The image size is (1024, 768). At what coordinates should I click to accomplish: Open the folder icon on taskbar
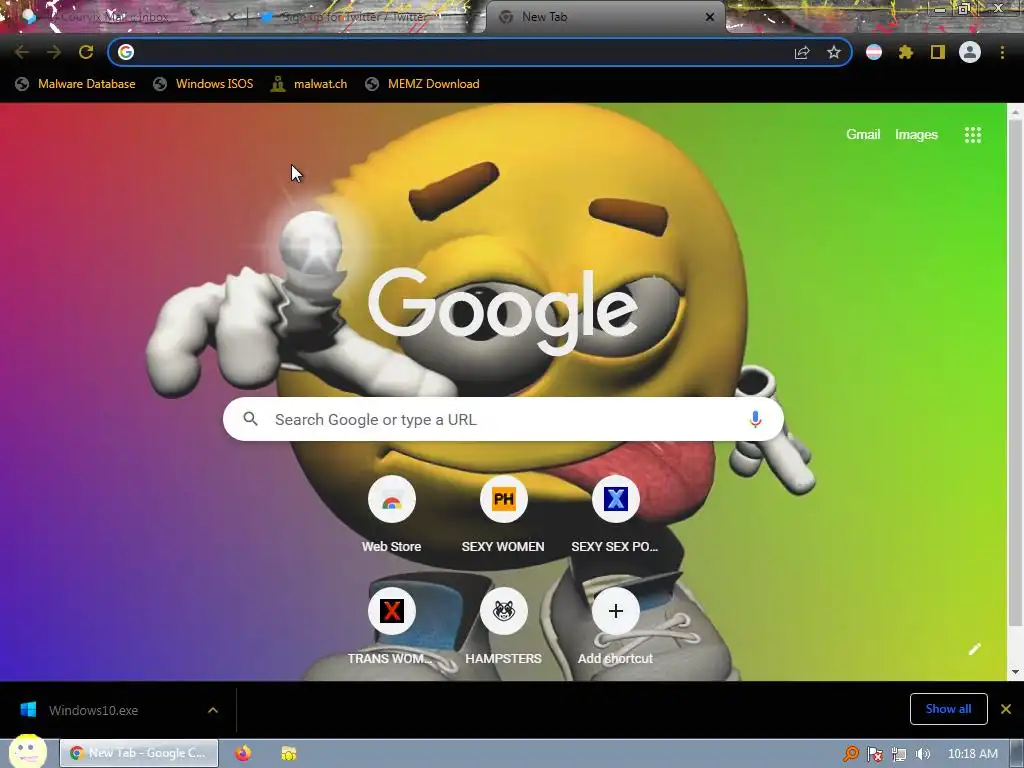(289, 753)
